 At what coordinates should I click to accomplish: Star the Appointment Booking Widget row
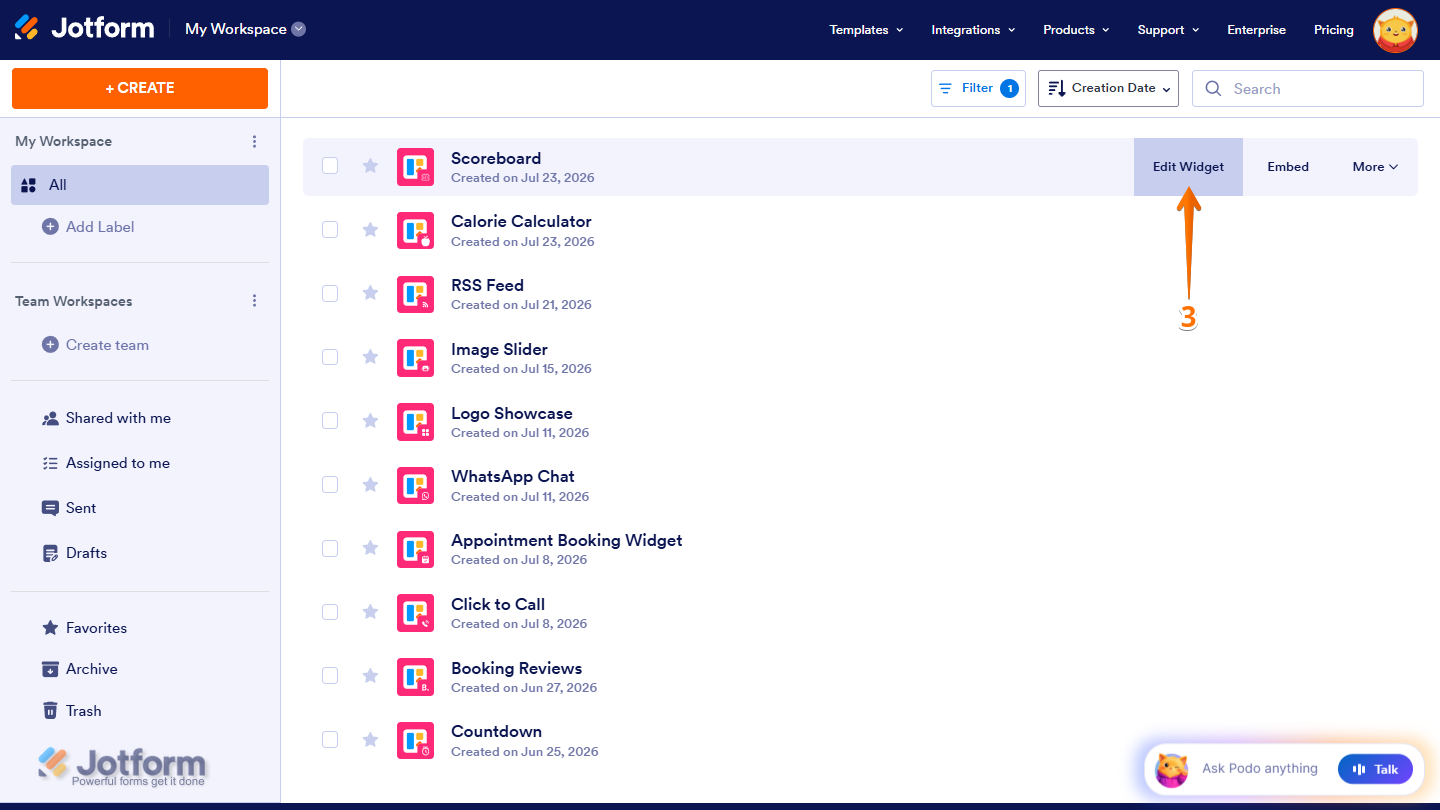(370, 548)
